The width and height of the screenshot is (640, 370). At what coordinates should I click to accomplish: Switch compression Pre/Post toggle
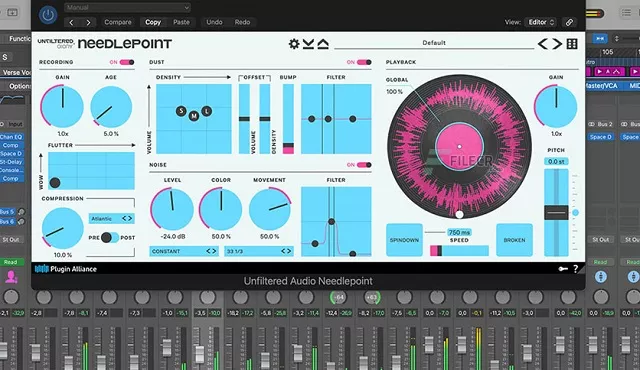pos(110,237)
